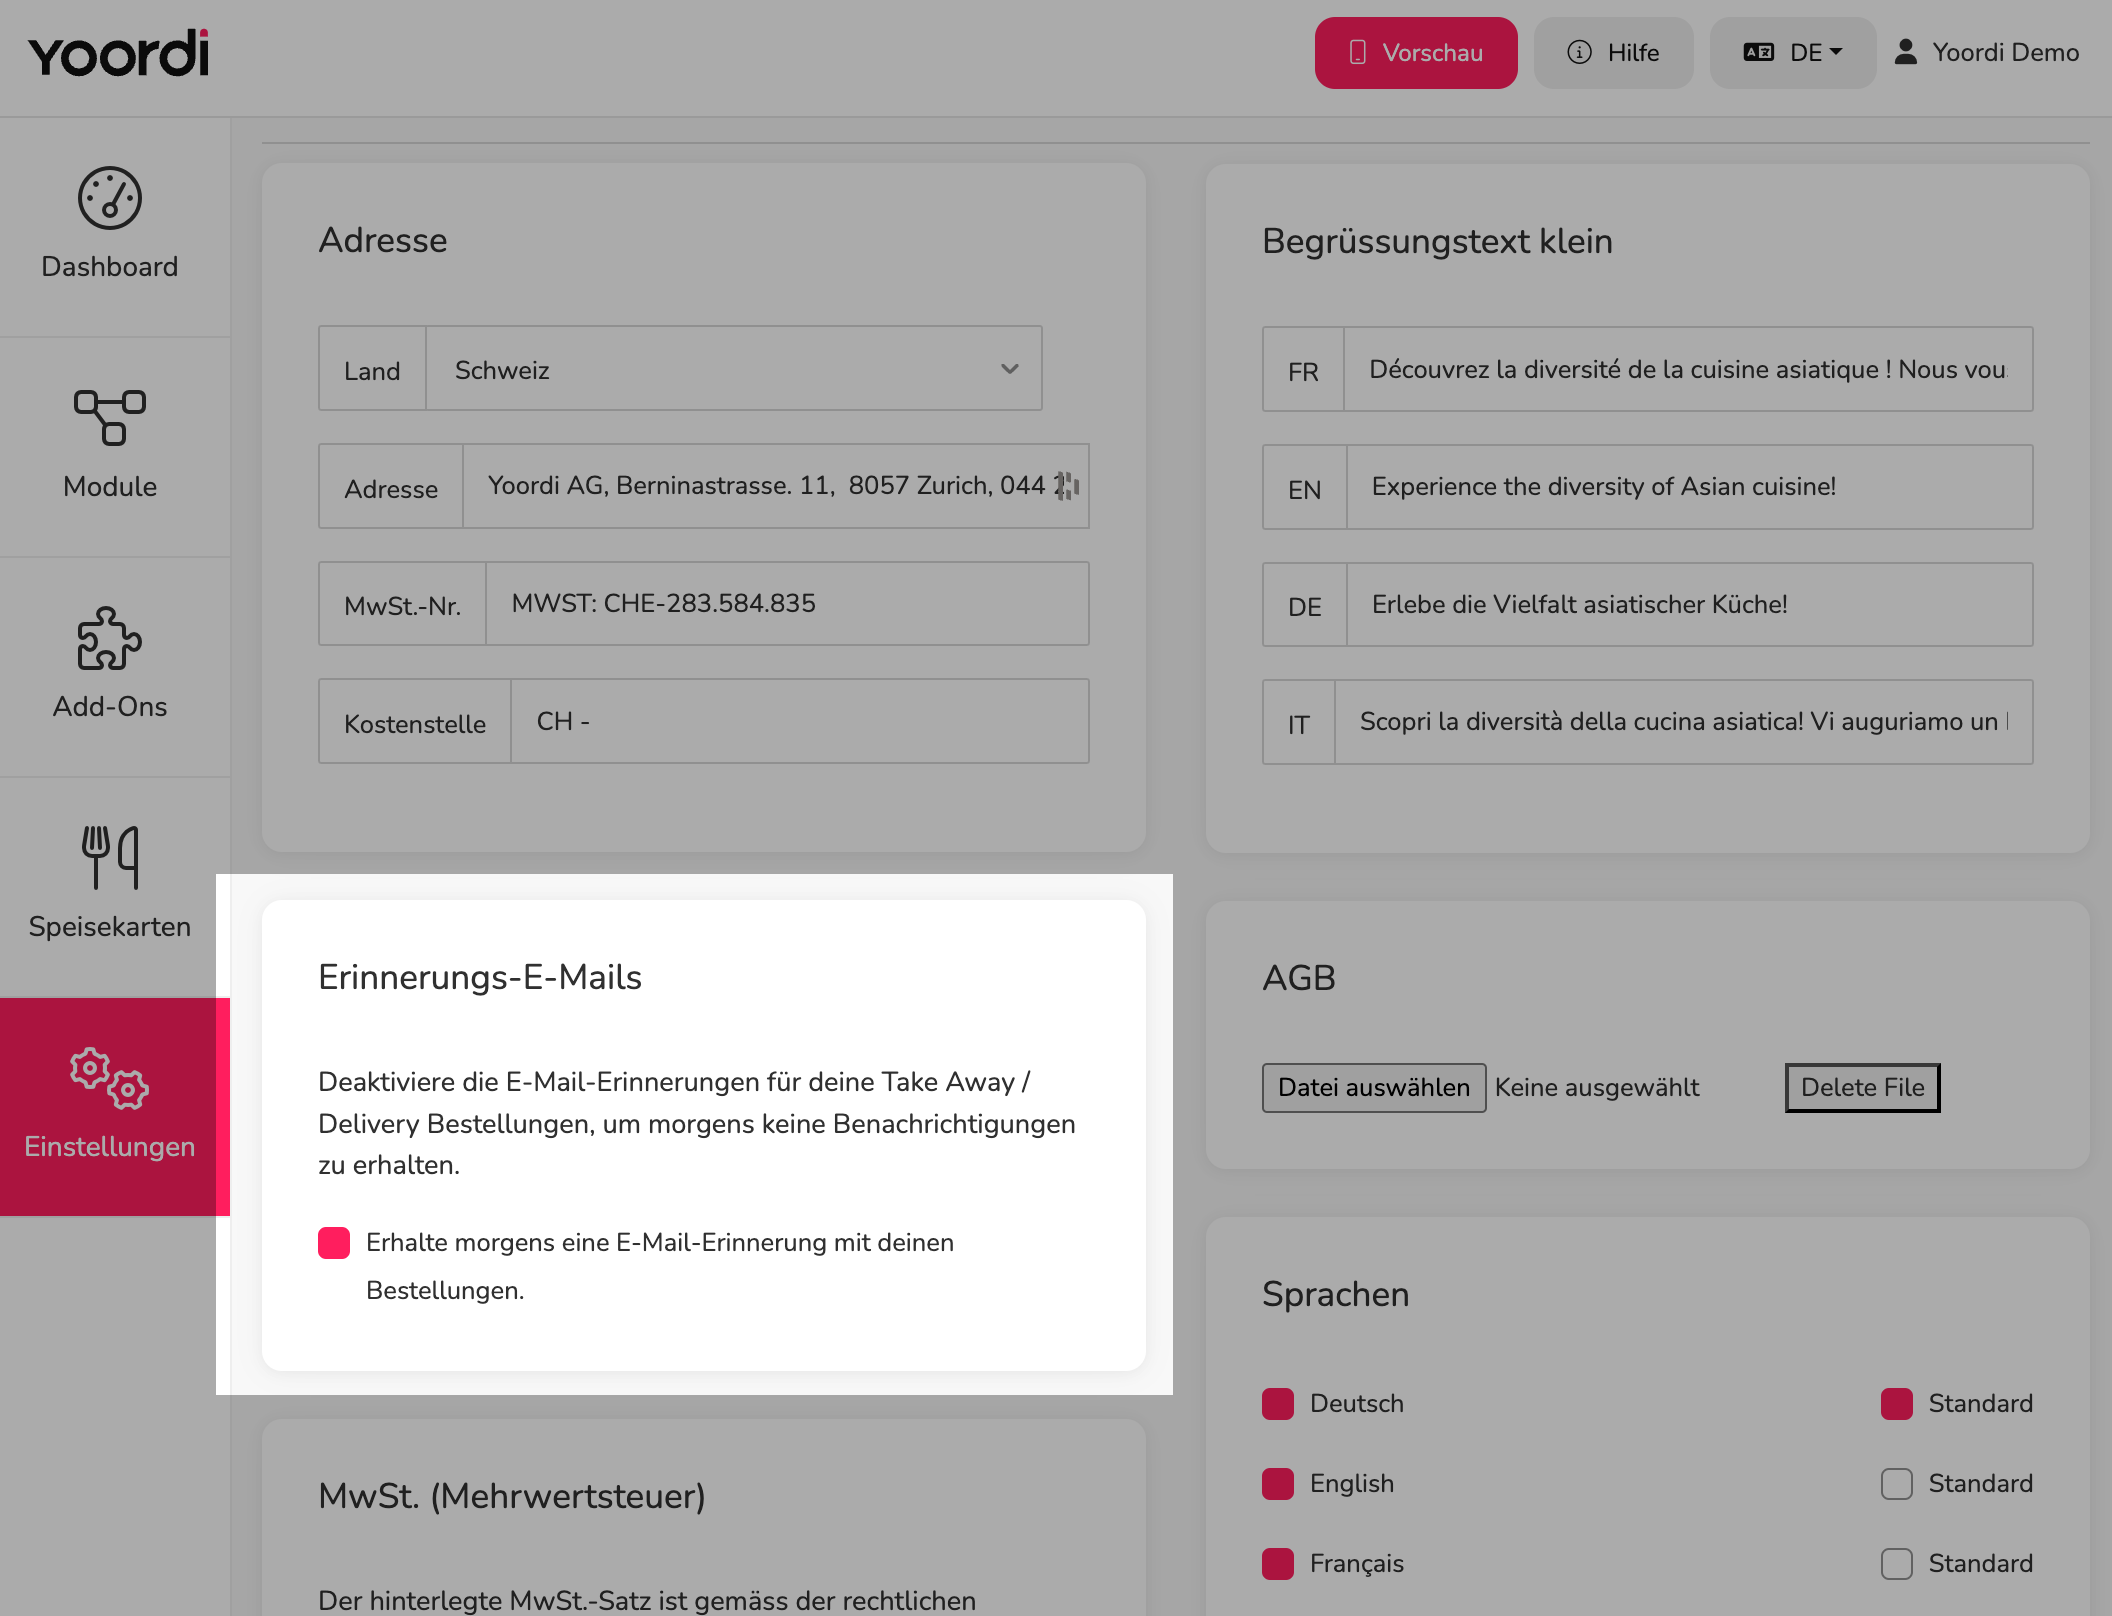Click the Vorschau button
Image resolution: width=2112 pixels, height=1616 pixels.
pos(1416,53)
